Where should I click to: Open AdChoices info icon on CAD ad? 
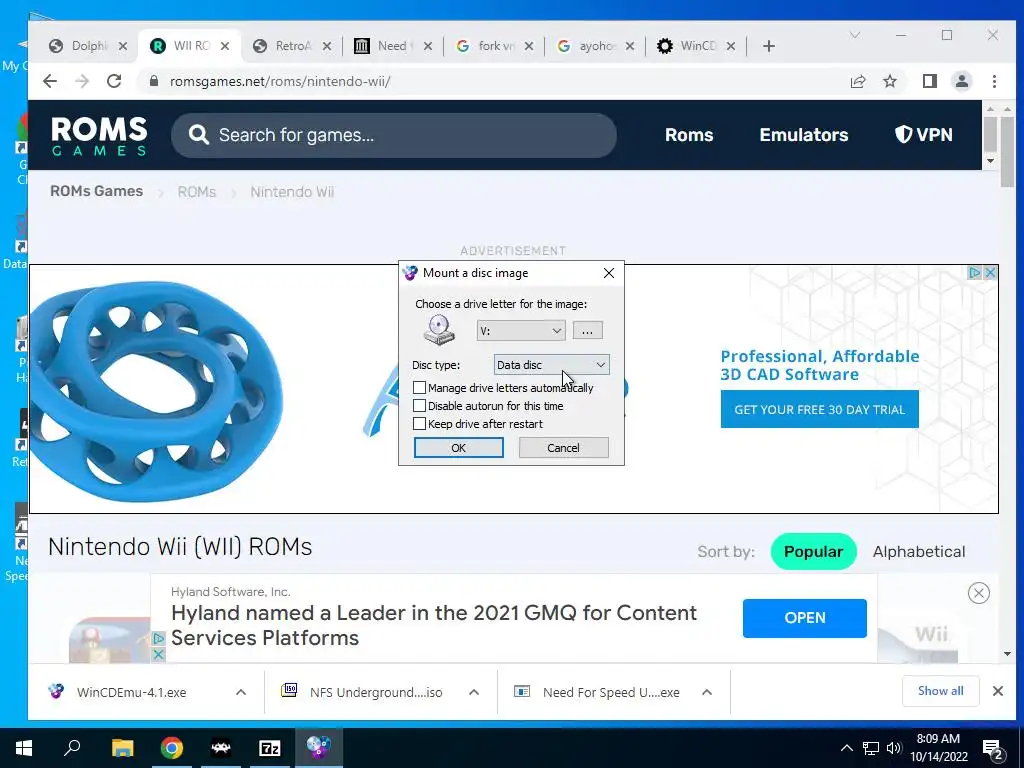coord(975,272)
